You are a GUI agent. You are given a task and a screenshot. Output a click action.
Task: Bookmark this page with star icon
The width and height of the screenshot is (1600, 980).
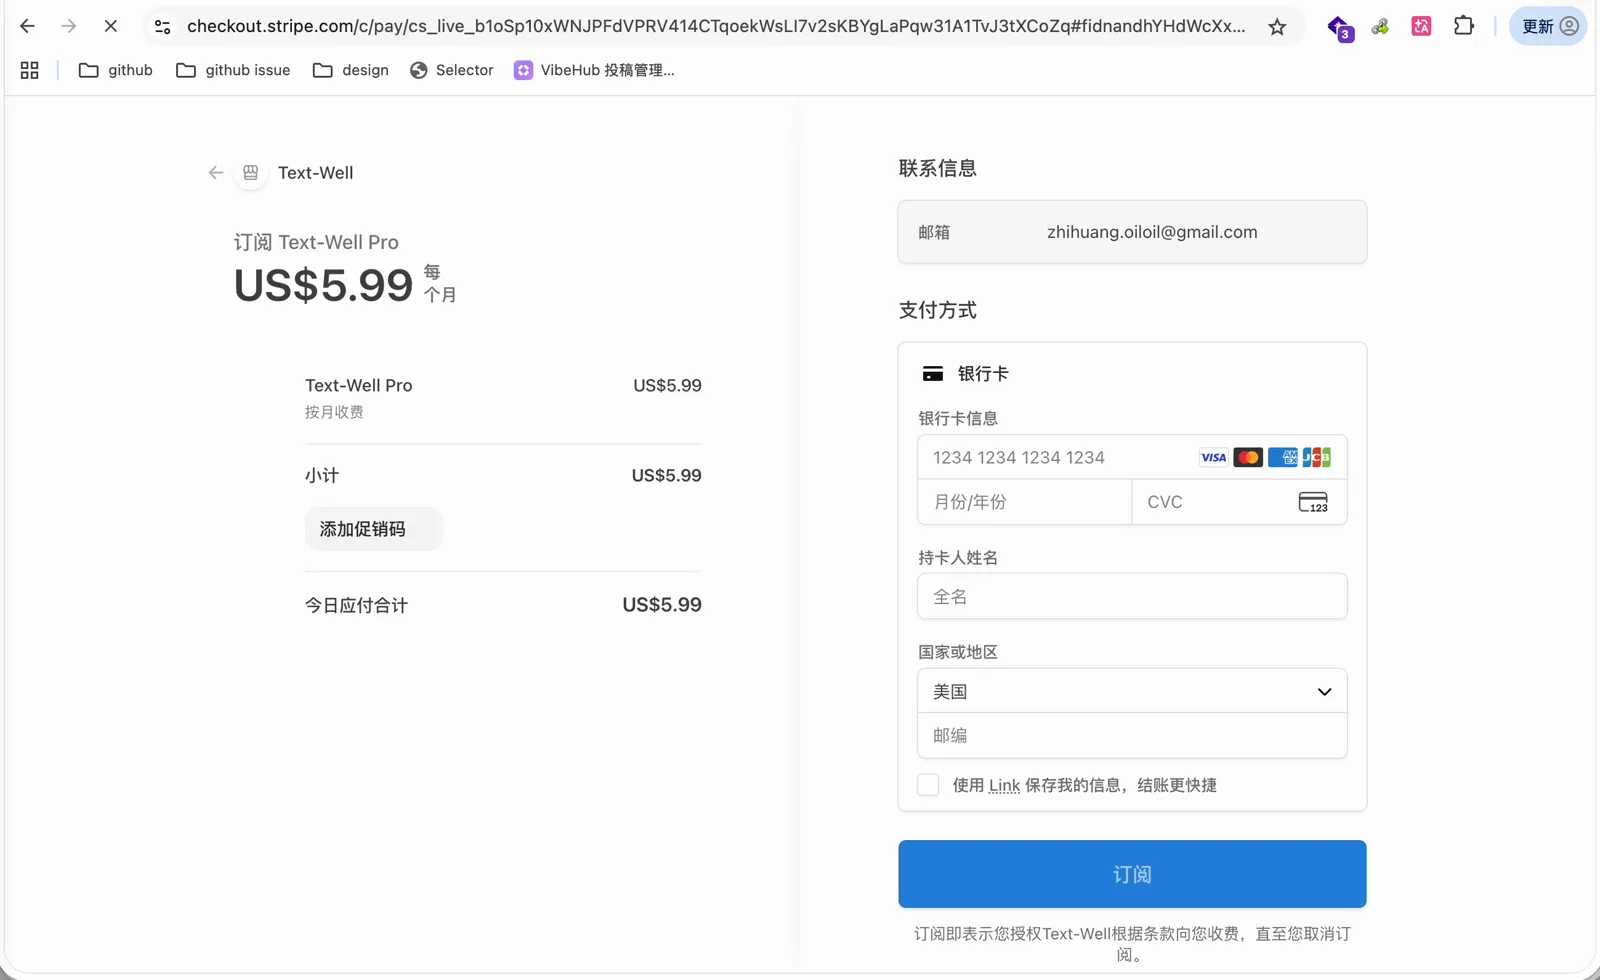[1277, 27]
